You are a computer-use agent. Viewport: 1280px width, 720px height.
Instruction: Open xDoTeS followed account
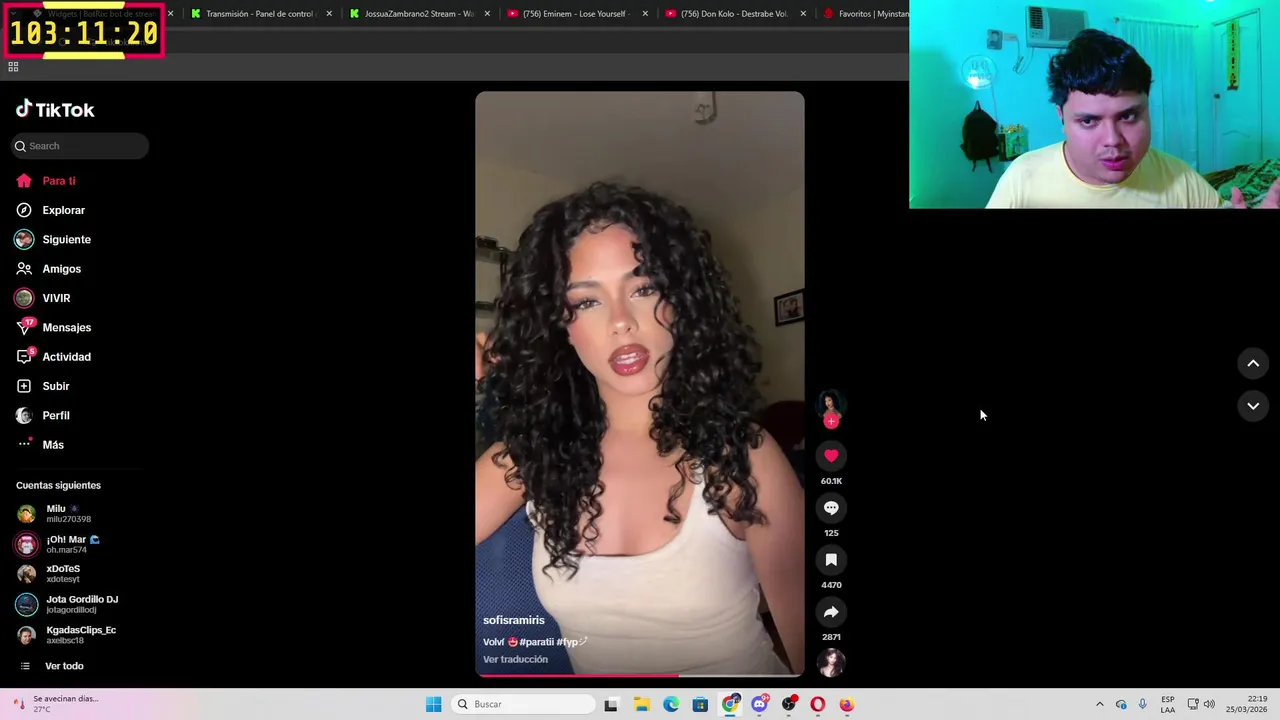tap(49, 574)
